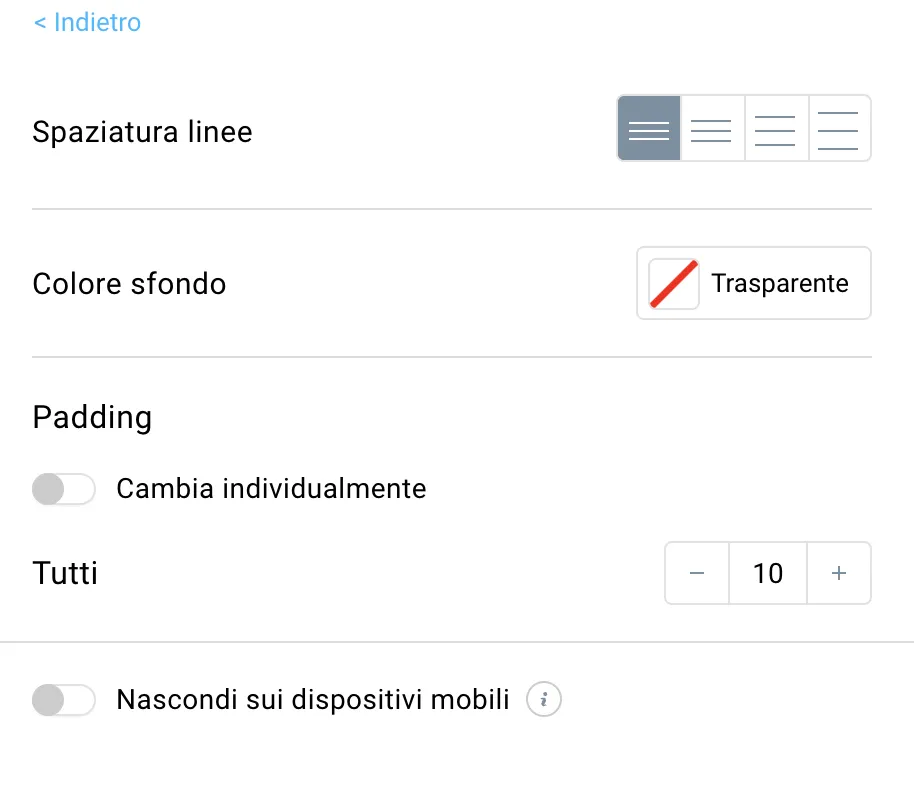This screenshot has height=792, width=914.
Task: Click the Tutti padding label
Action: 65,573
